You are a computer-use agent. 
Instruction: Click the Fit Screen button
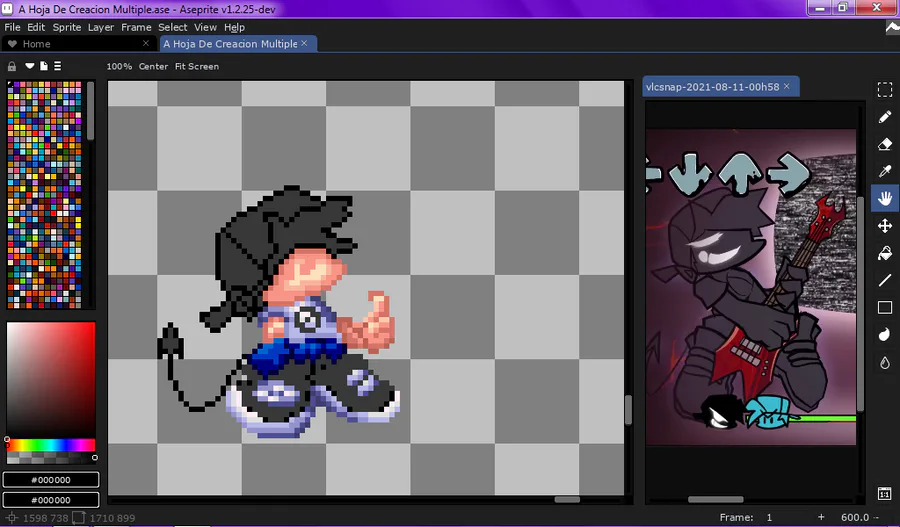[x=197, y=66]
